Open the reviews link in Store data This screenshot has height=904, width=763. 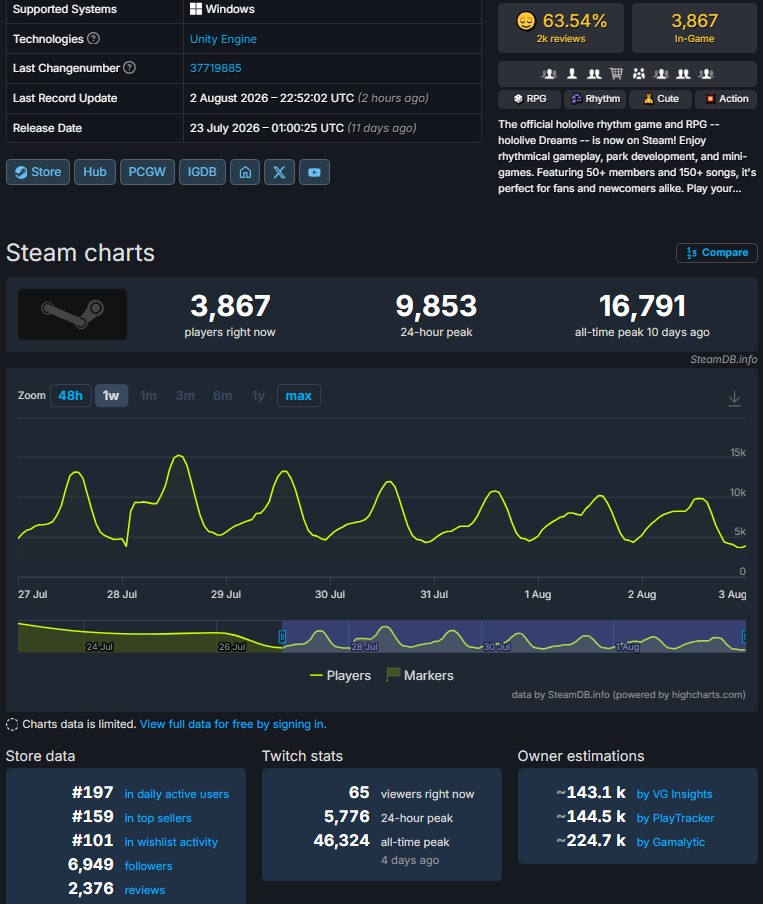(x=145, y=890)
